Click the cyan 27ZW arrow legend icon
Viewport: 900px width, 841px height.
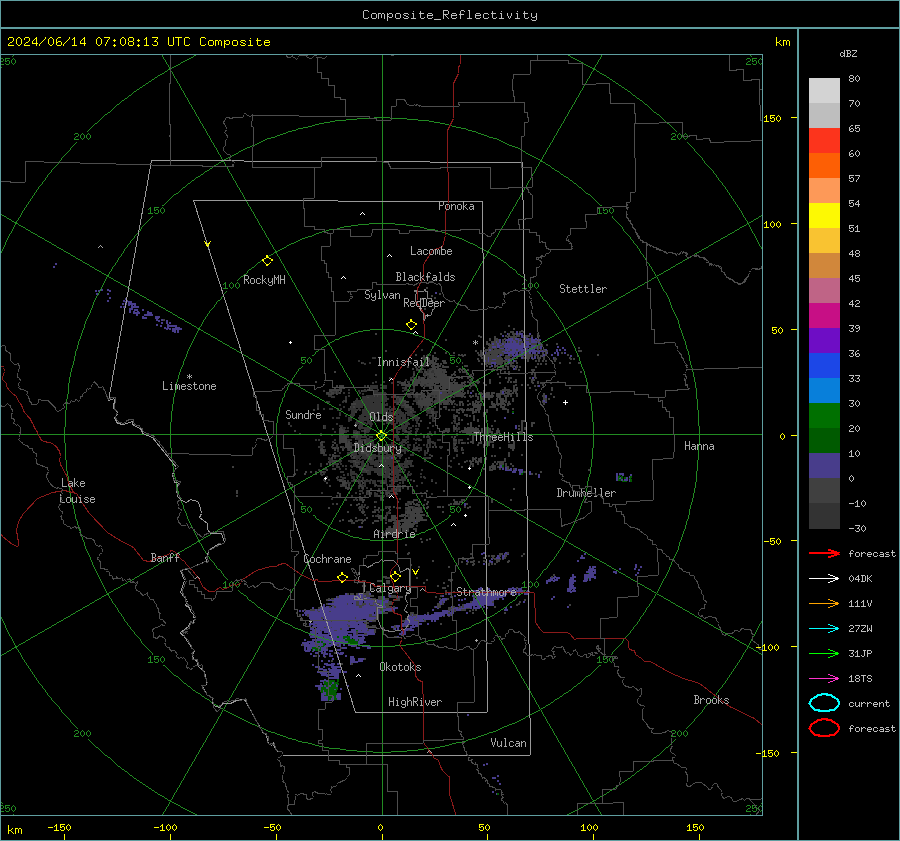click(824, 629)
